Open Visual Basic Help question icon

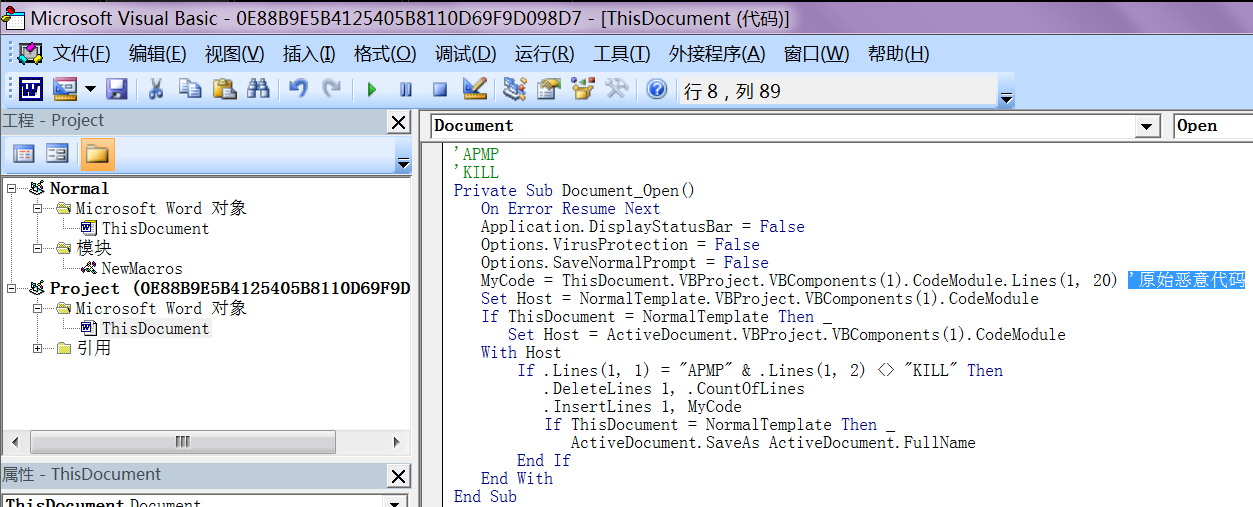pos(656,90)
